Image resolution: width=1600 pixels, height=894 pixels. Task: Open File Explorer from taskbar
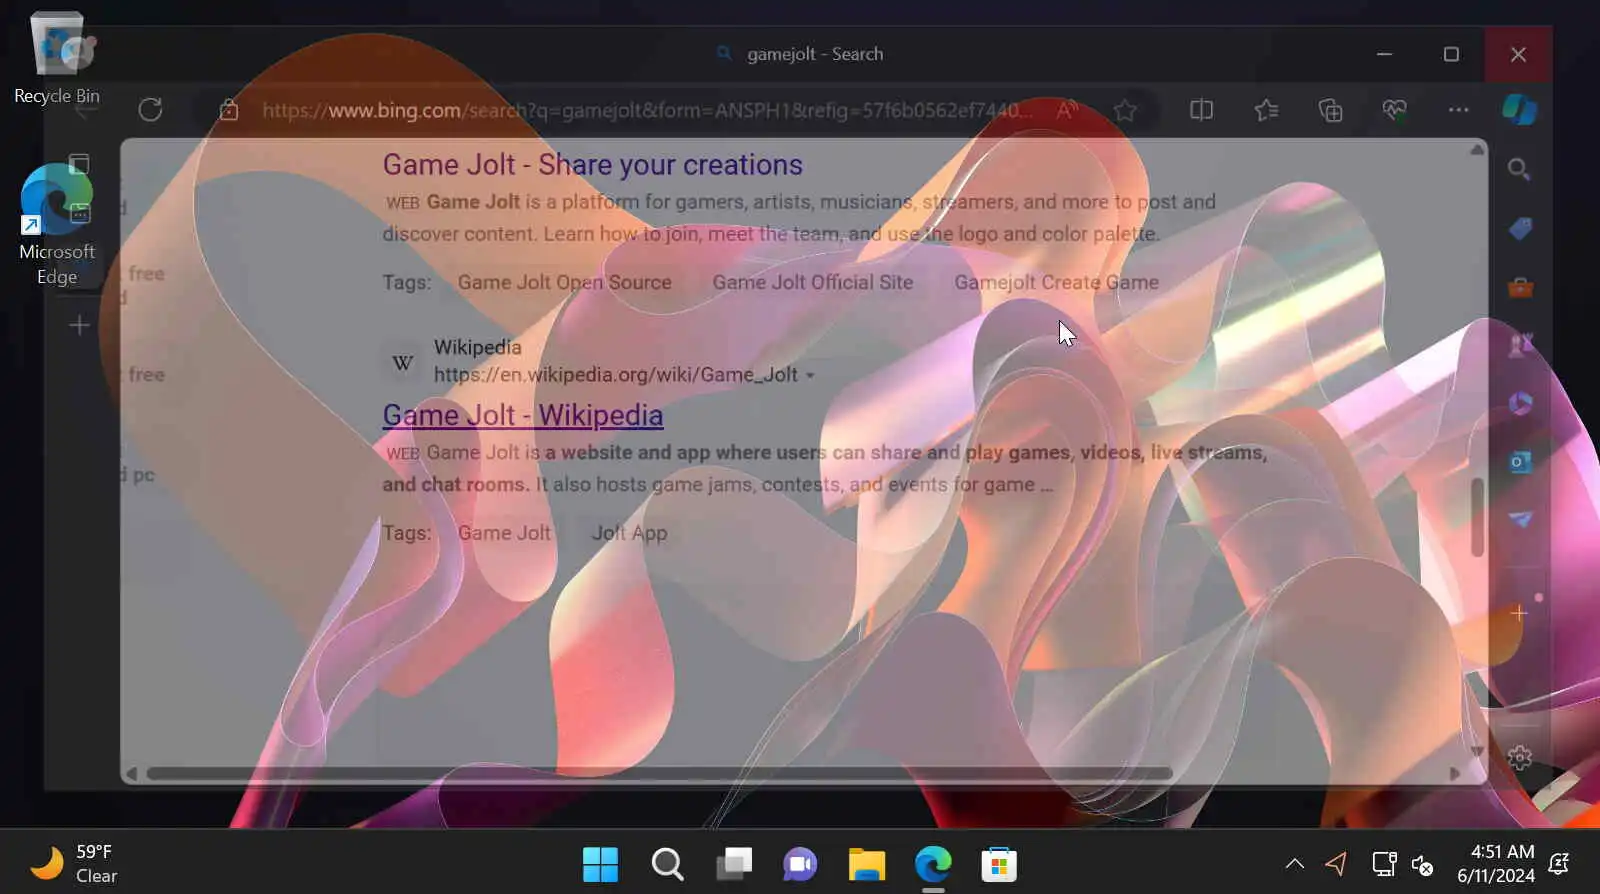[867, 864]
